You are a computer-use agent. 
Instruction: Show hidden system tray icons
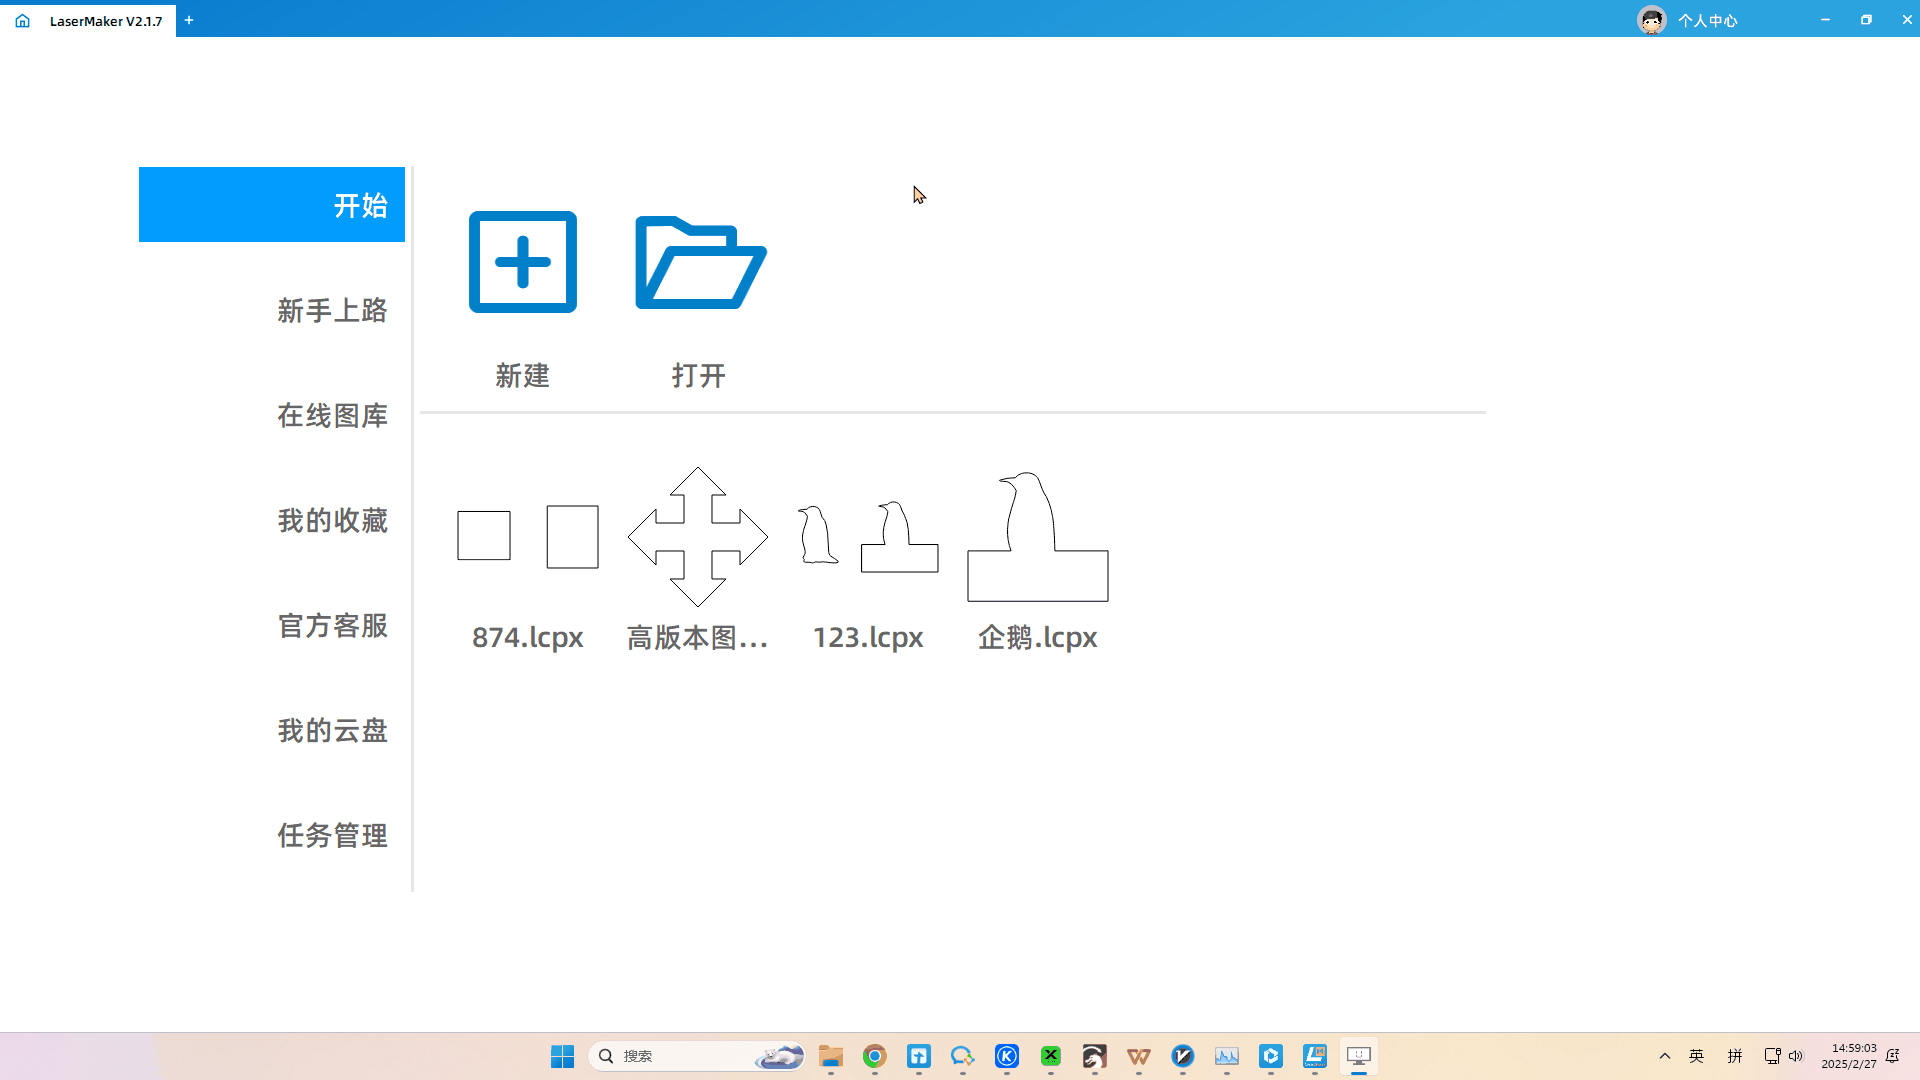(1665, 1056)
